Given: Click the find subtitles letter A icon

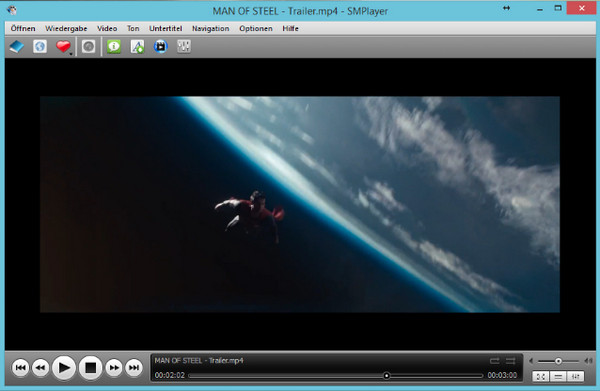Looking at the screenshot, I should coord(137,47).
